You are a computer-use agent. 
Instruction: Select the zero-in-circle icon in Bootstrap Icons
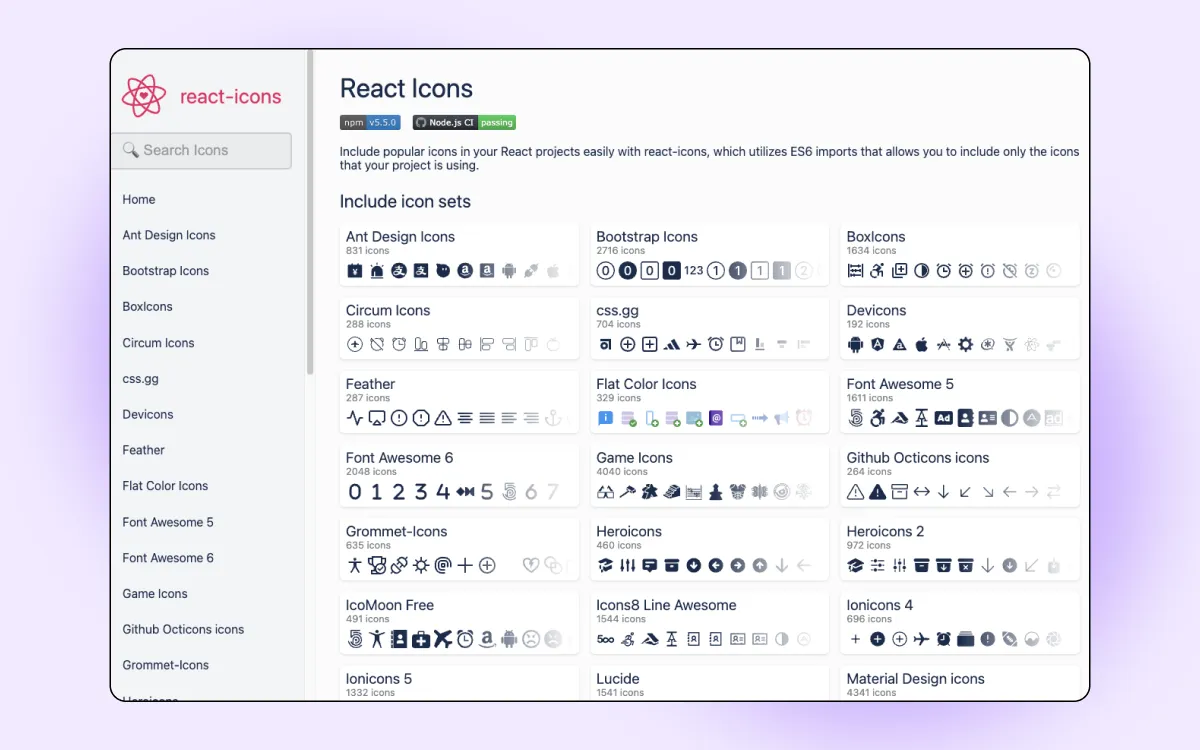pyautogui.click(x=606, y=270)
